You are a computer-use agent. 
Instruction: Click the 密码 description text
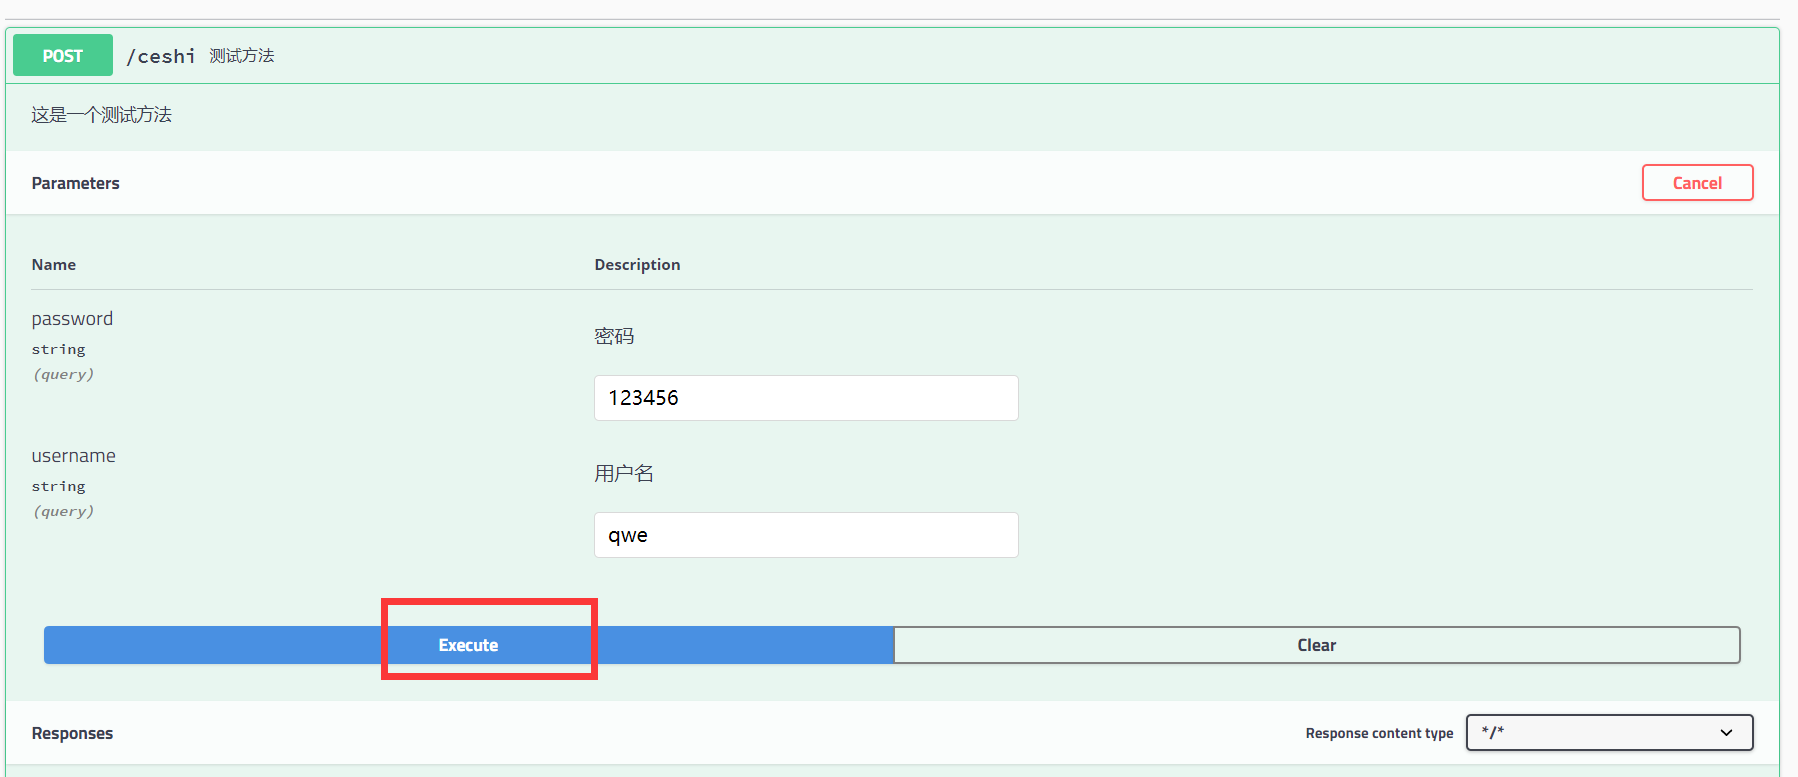tap(614, 337)
